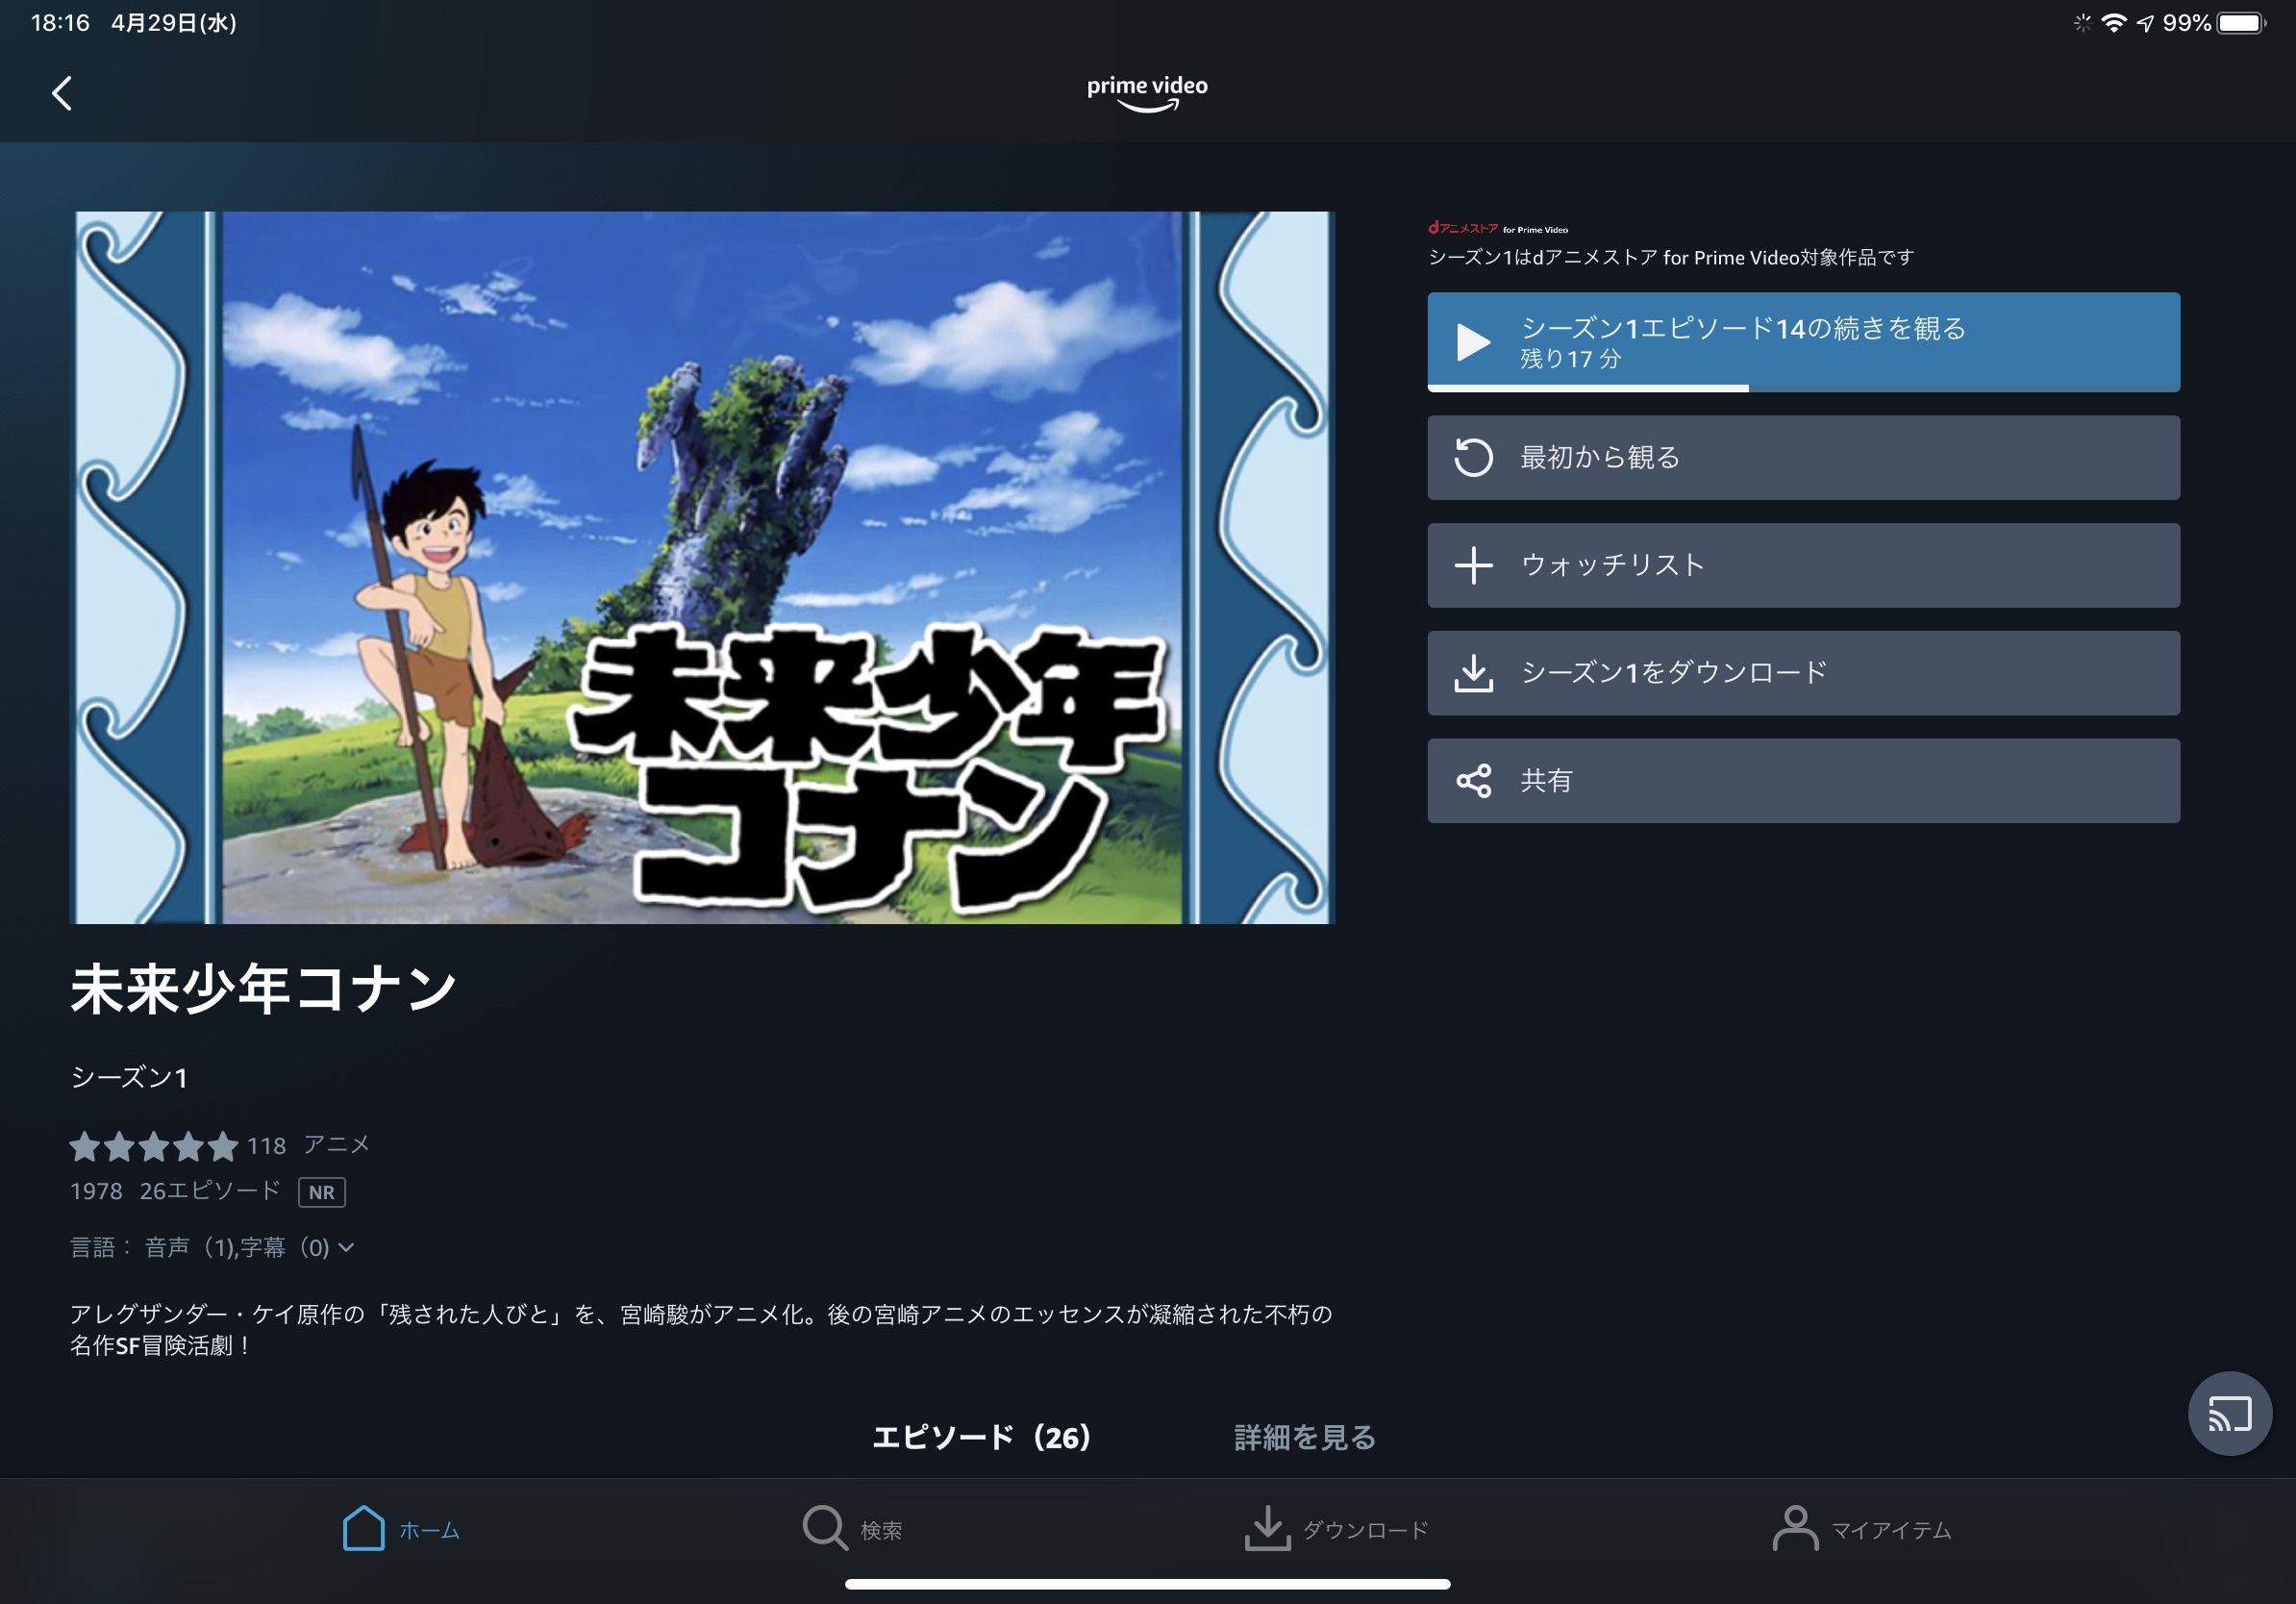Tap the NR rating badge
The image size is (2296, 1604).
pyautogui.click(x=322, y=1192)
